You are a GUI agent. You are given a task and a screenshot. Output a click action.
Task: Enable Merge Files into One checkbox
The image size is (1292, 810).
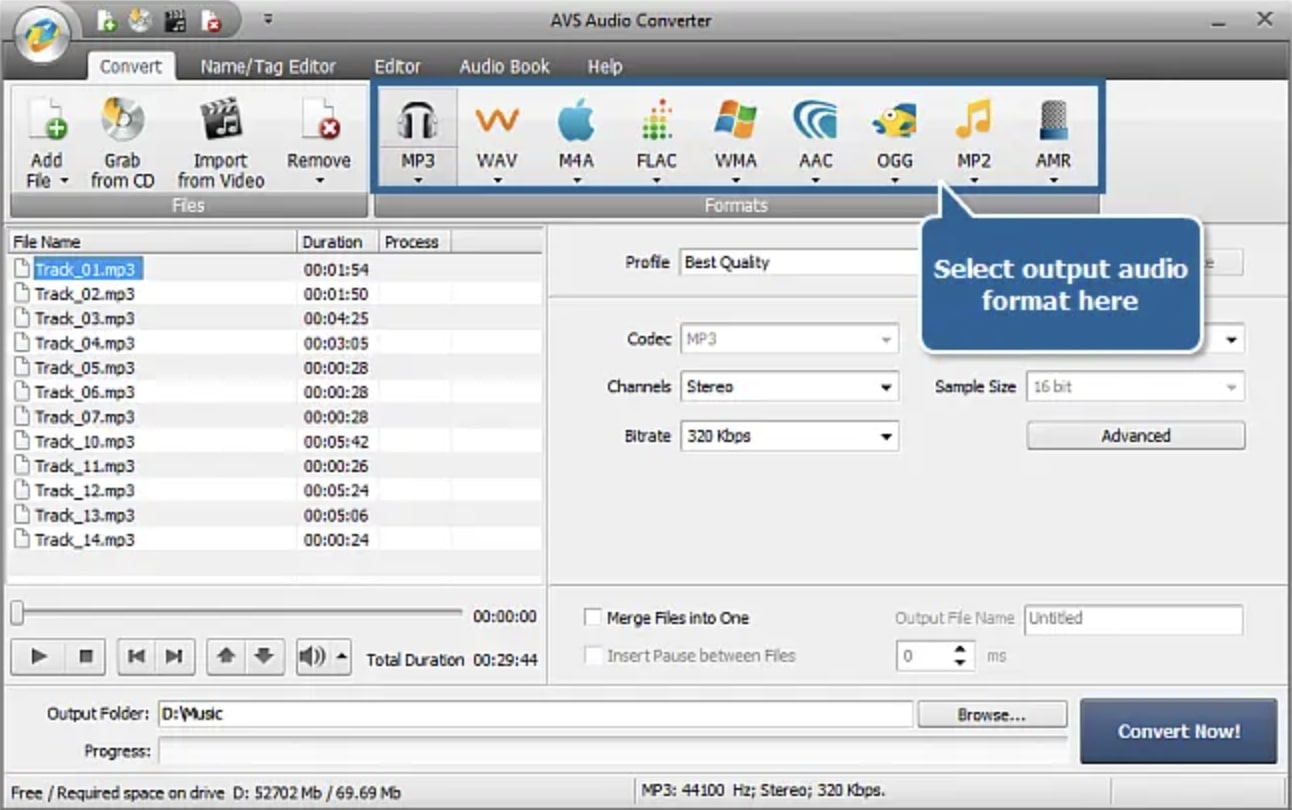click(593, 618)
